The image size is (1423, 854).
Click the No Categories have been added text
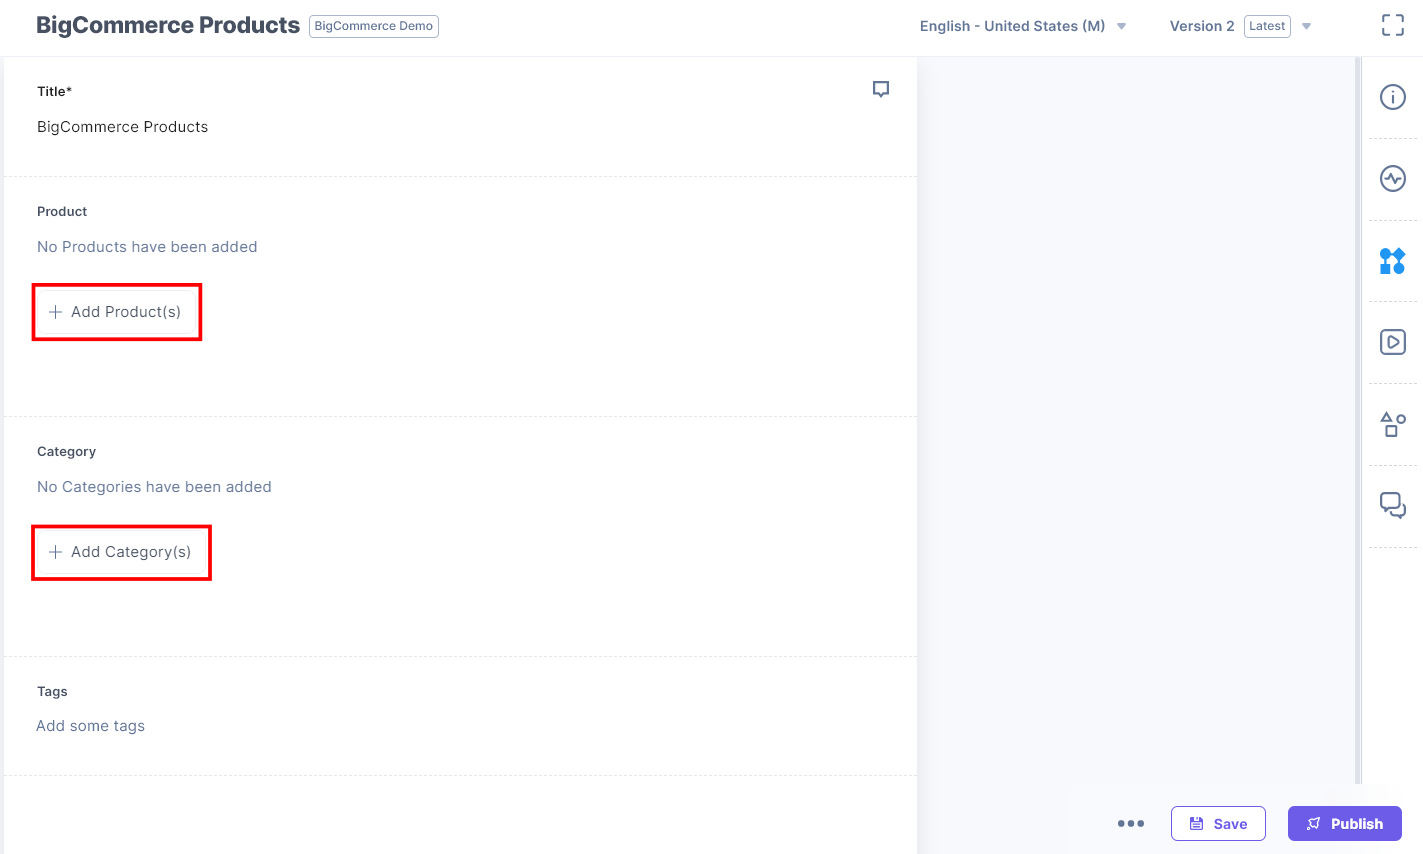[154, 487]
